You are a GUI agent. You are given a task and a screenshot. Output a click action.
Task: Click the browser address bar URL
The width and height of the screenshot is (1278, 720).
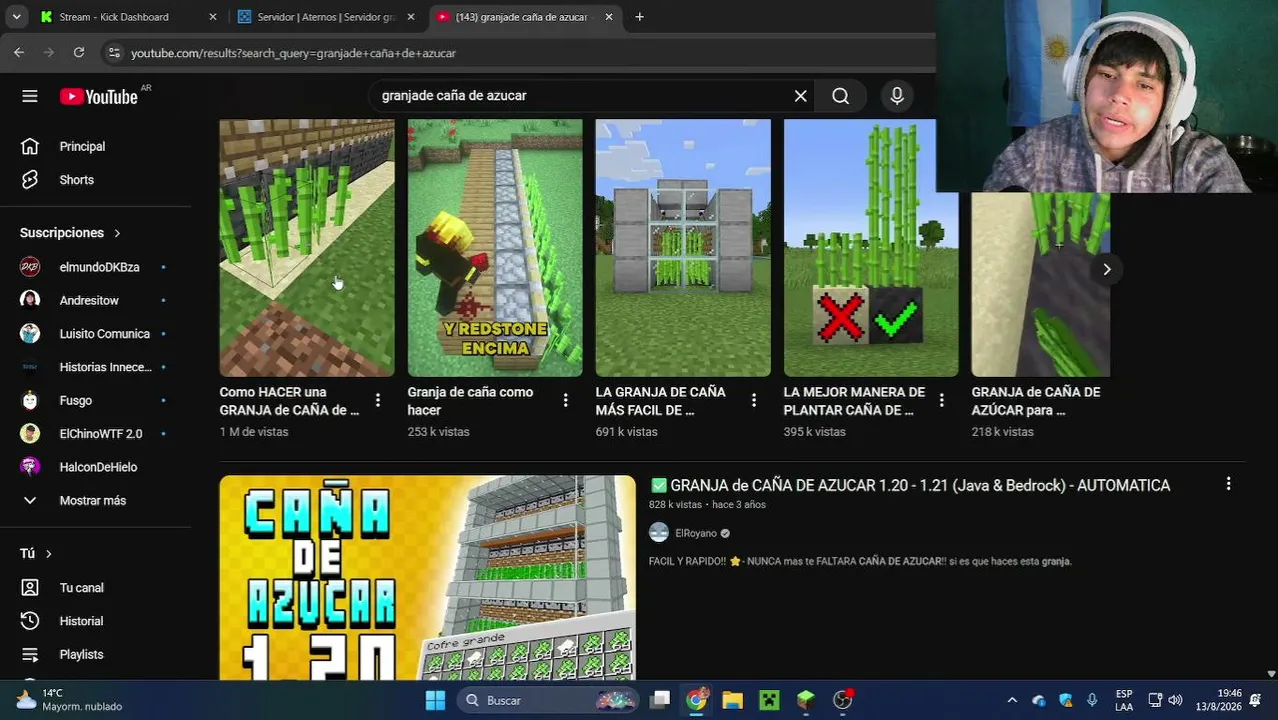pyautogui.click(x=293, y=53)
